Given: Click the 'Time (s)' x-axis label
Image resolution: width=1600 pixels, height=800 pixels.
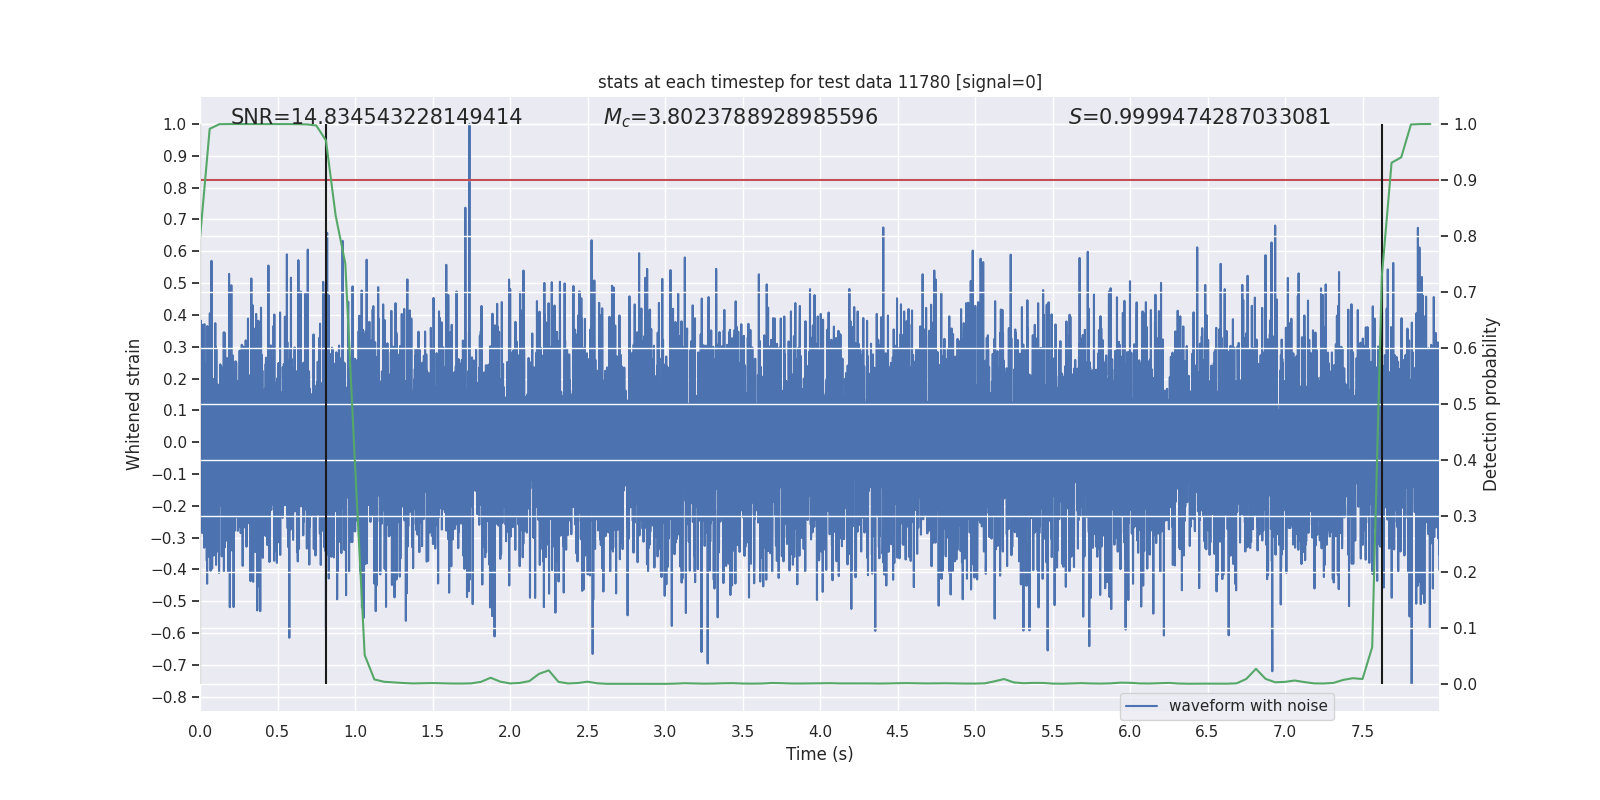Looking at the screenshot, I should [x=819, y=754].
